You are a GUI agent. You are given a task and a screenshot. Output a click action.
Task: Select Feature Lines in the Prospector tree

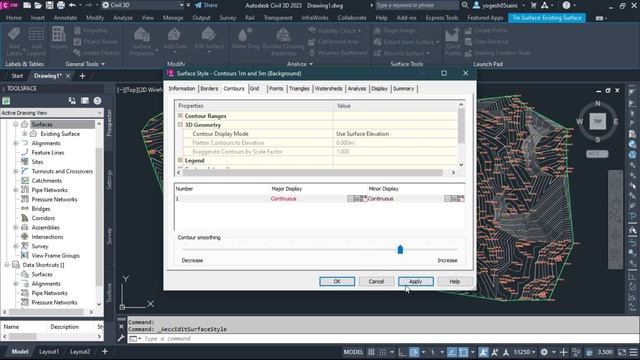tap(48, 153)
